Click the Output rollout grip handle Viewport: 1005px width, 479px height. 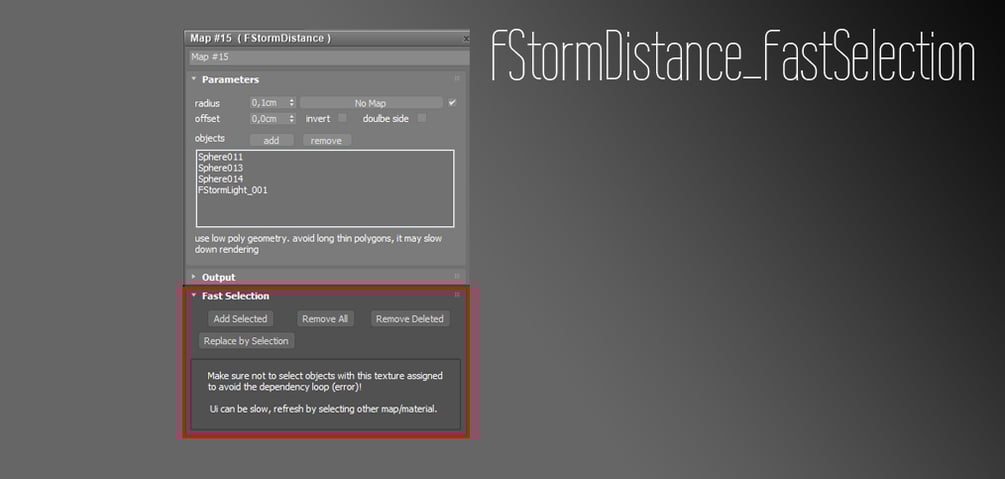tap(457, 276)
